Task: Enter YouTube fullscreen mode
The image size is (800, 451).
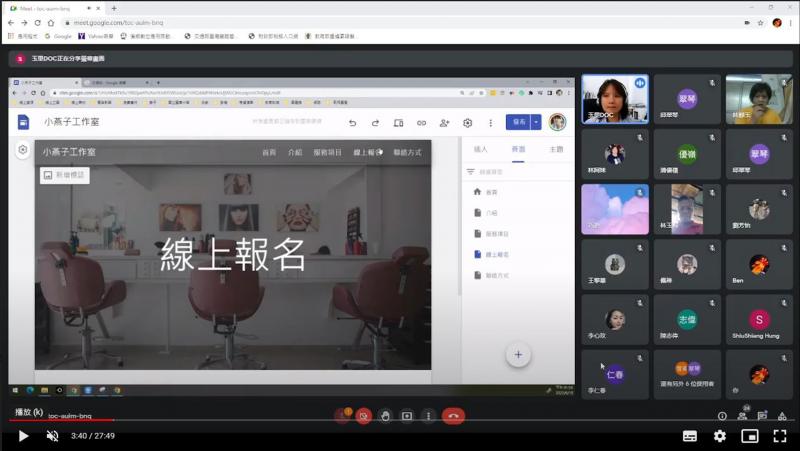Action: (x=780, y=436)
